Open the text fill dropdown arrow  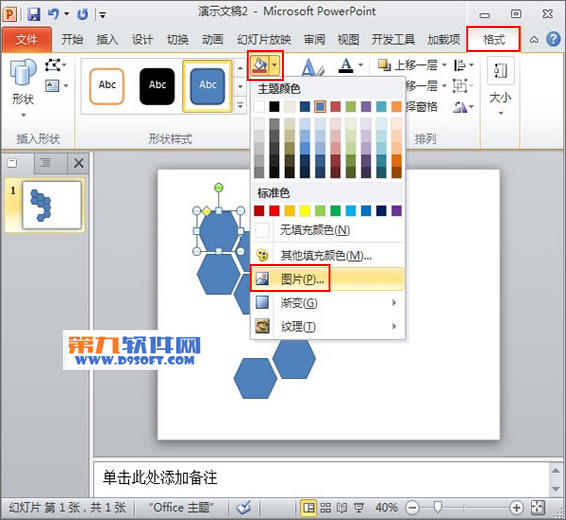click(361, 65)
